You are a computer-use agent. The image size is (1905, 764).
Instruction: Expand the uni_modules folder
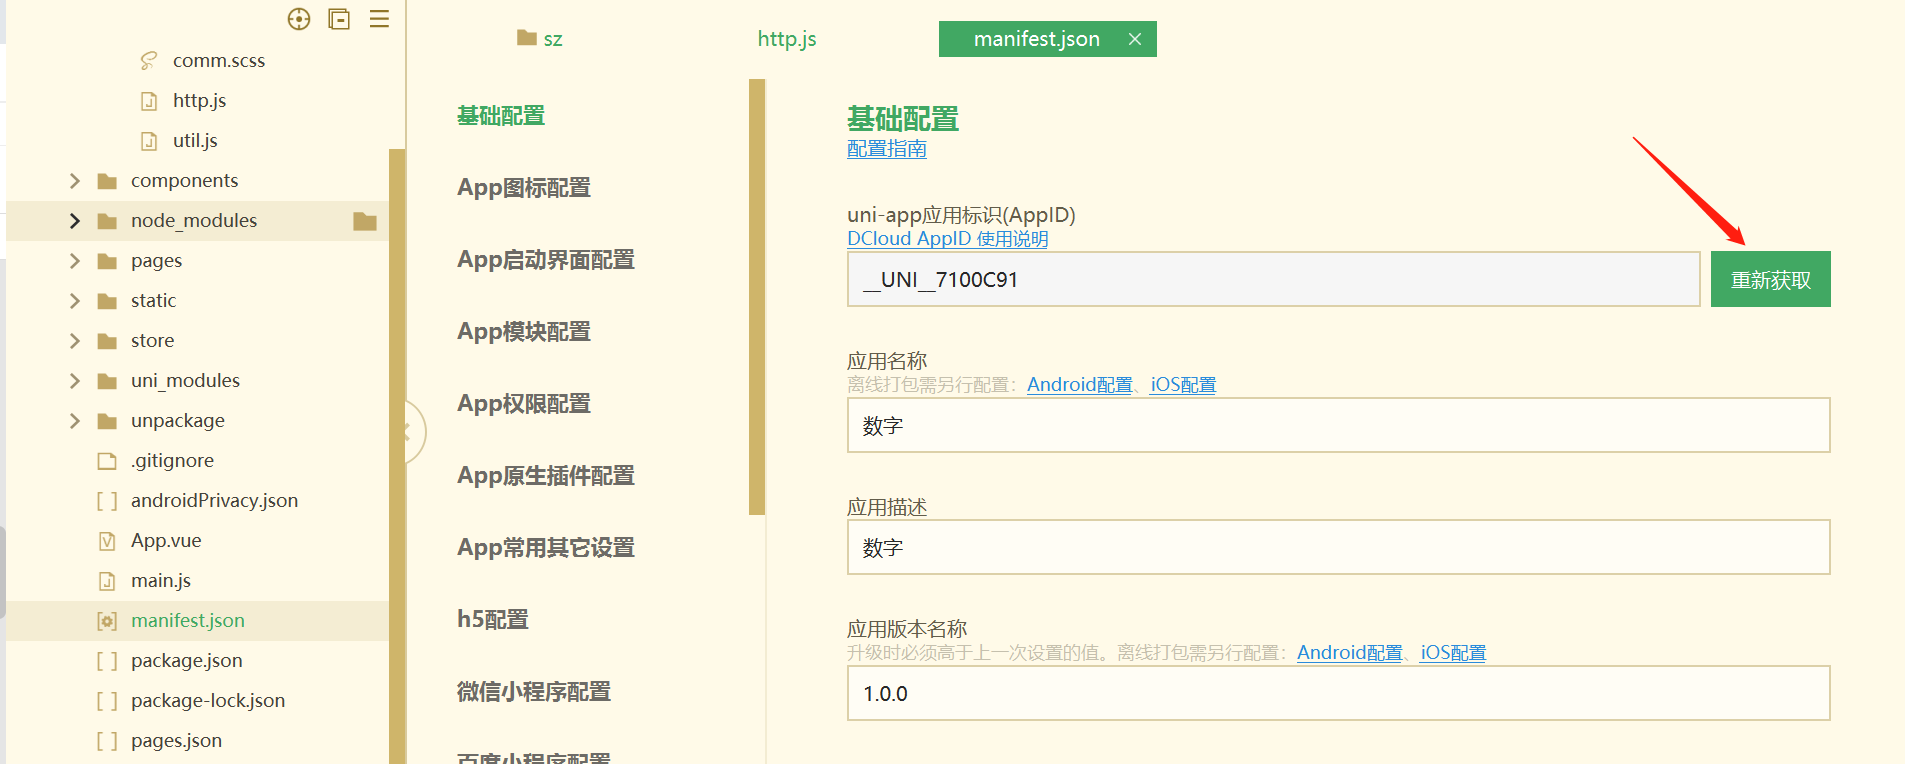coord(75,381)
